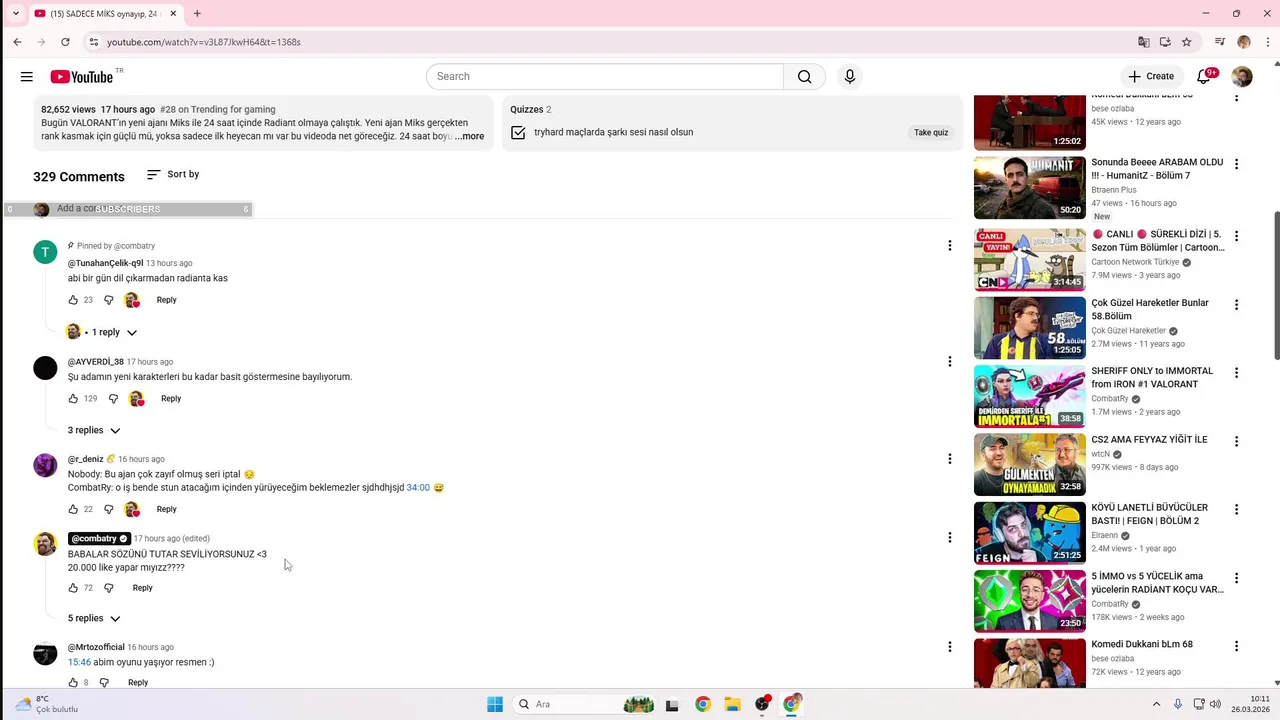
Task: Like the comment by @r_deniz
Action: click(73, 509)
